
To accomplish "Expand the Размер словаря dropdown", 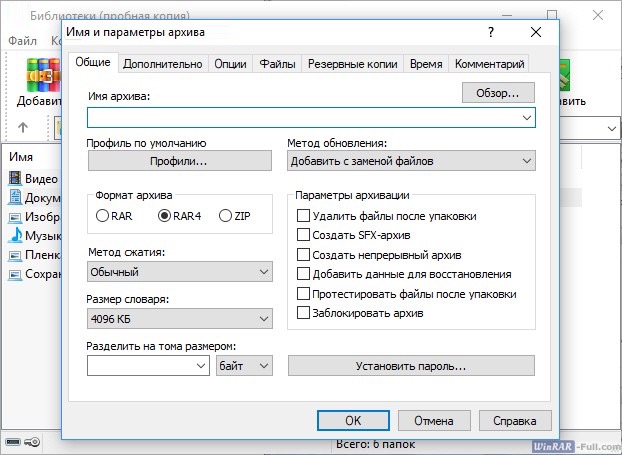I will (x=180, y=319).
